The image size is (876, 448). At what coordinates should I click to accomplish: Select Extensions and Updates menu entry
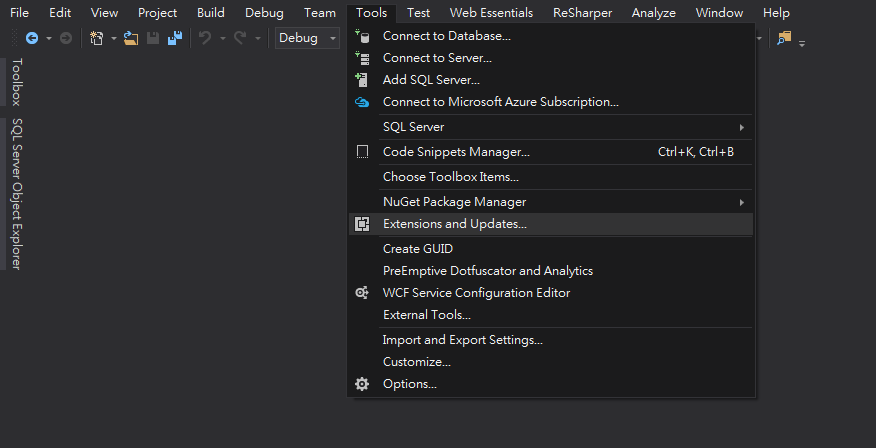point(454,224)
